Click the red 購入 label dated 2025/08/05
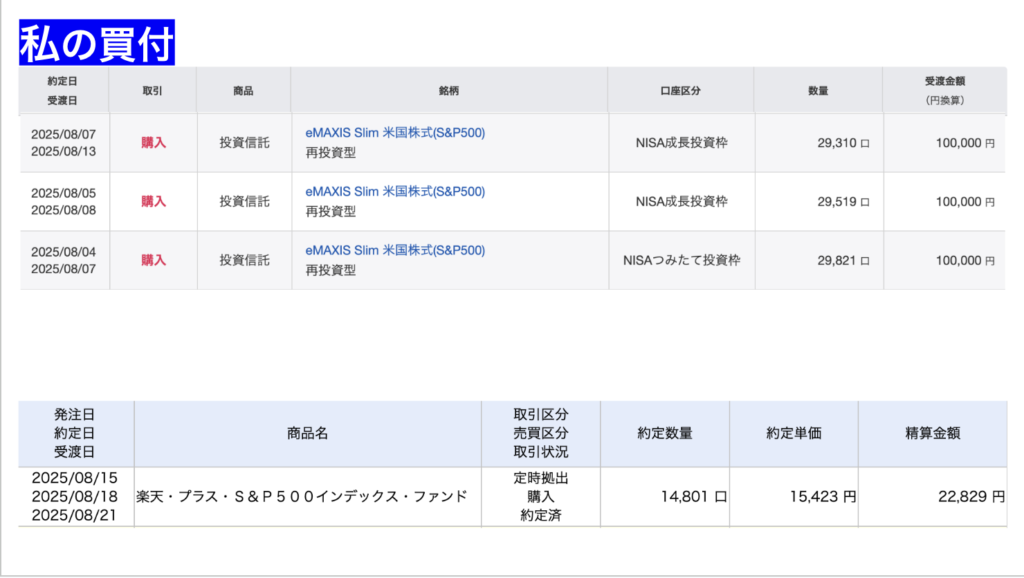This screenshot has width=1024, height=578. coord(153,202)
